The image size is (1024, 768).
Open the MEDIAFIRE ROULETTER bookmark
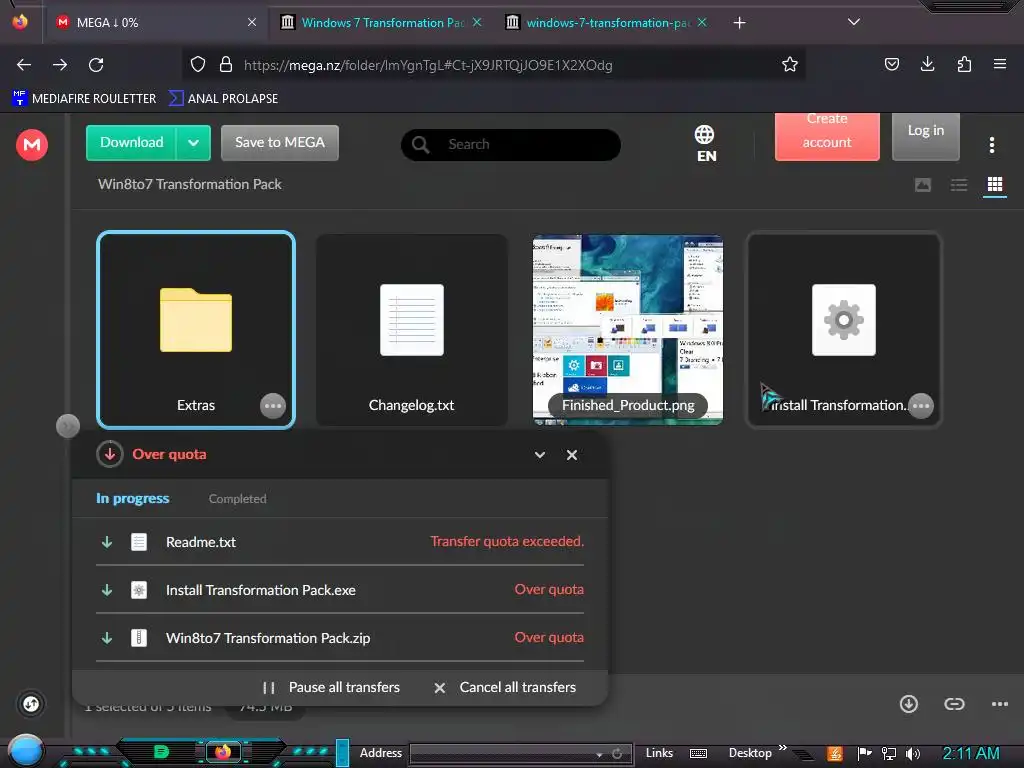click(84, 99)
